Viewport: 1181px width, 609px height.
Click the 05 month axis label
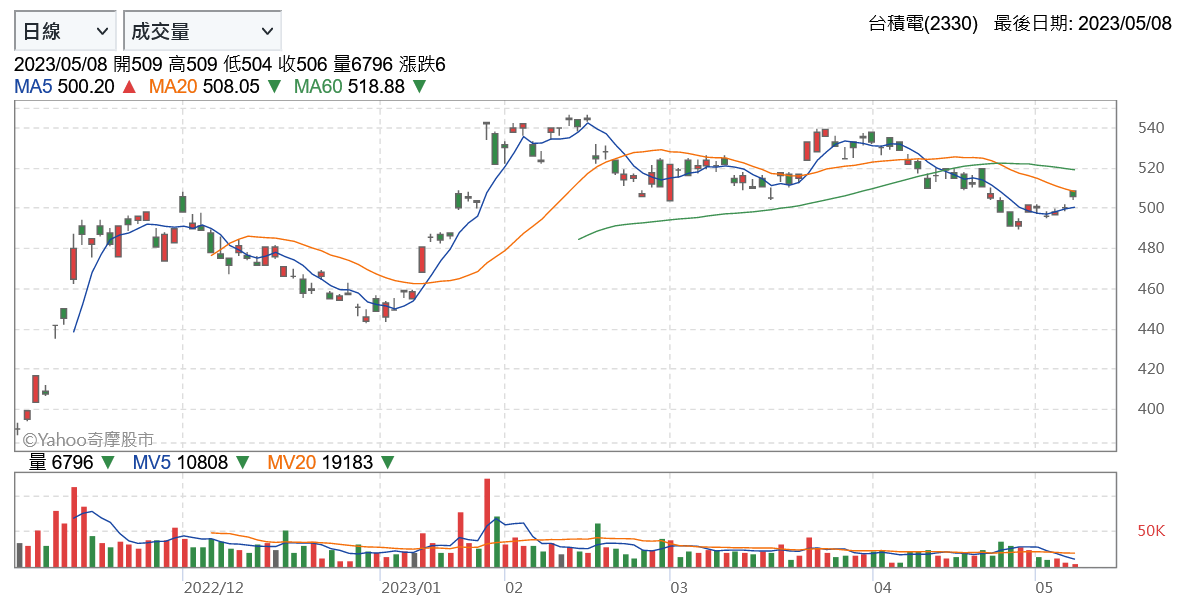point(1044,587)
